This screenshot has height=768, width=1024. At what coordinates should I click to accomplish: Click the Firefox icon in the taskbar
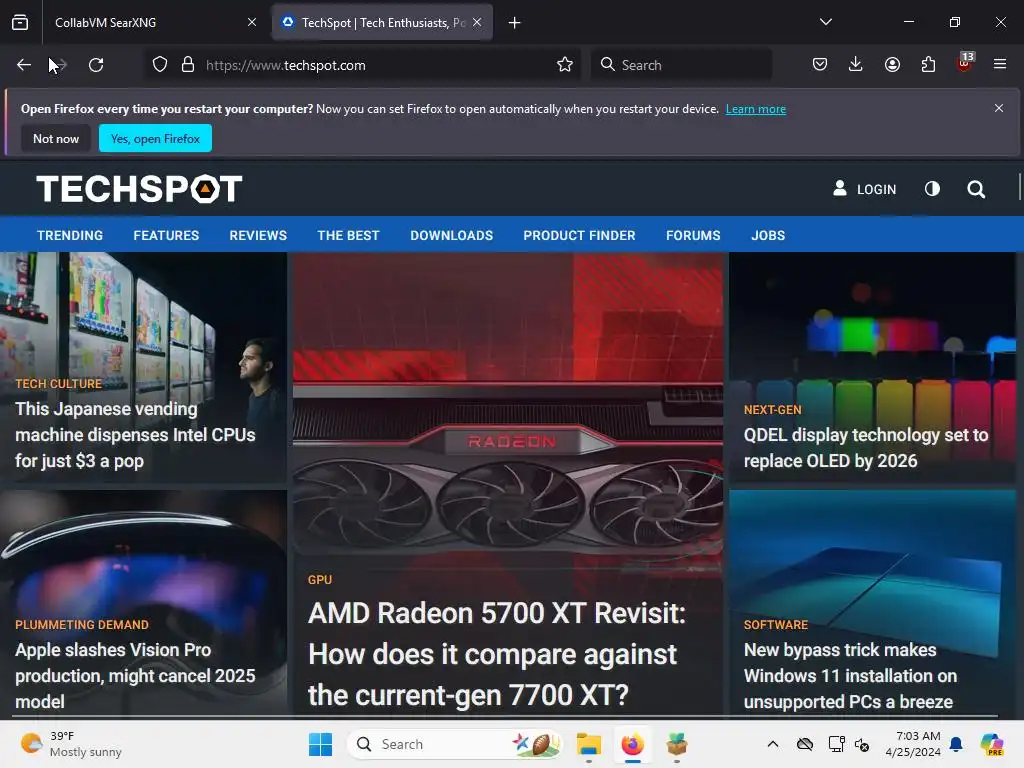(632, 744)
